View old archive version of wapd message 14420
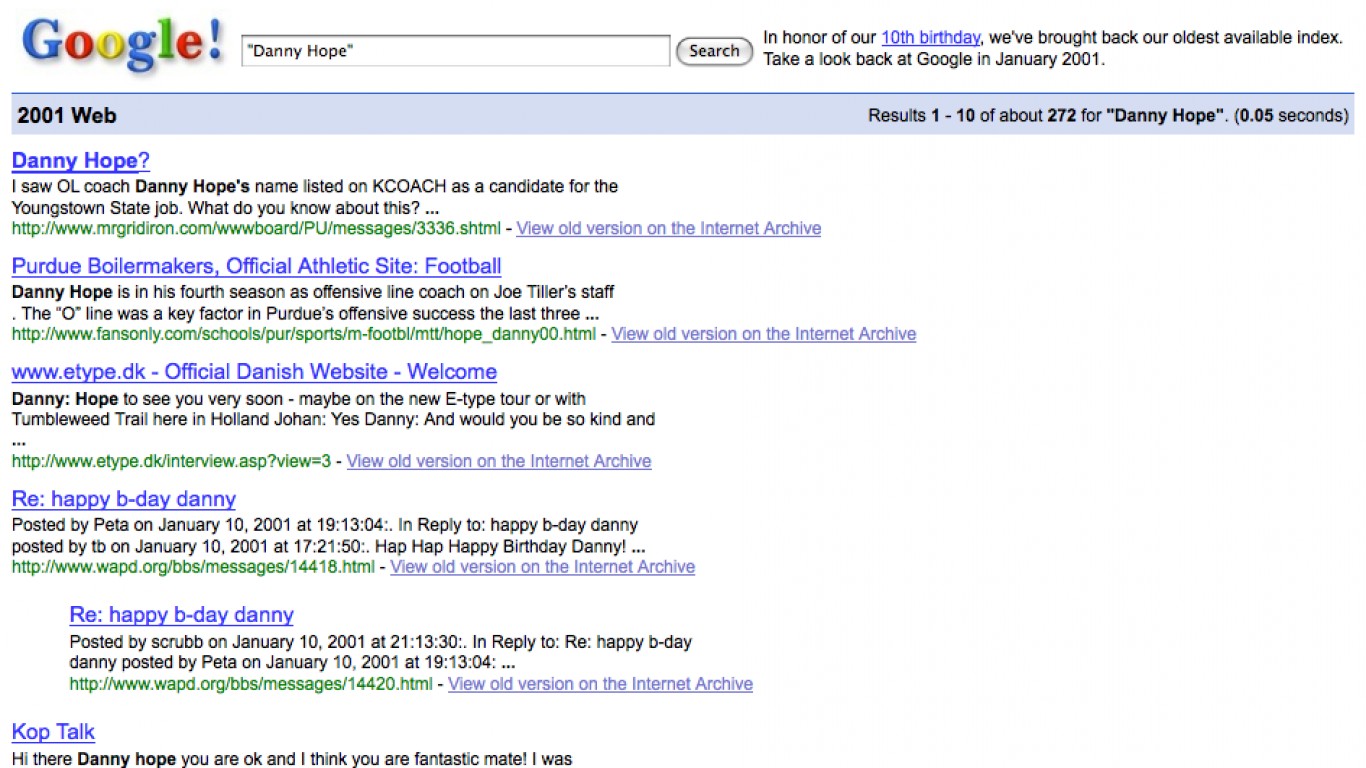Screen dimensions: 1366x768 (x=600, y=684)
